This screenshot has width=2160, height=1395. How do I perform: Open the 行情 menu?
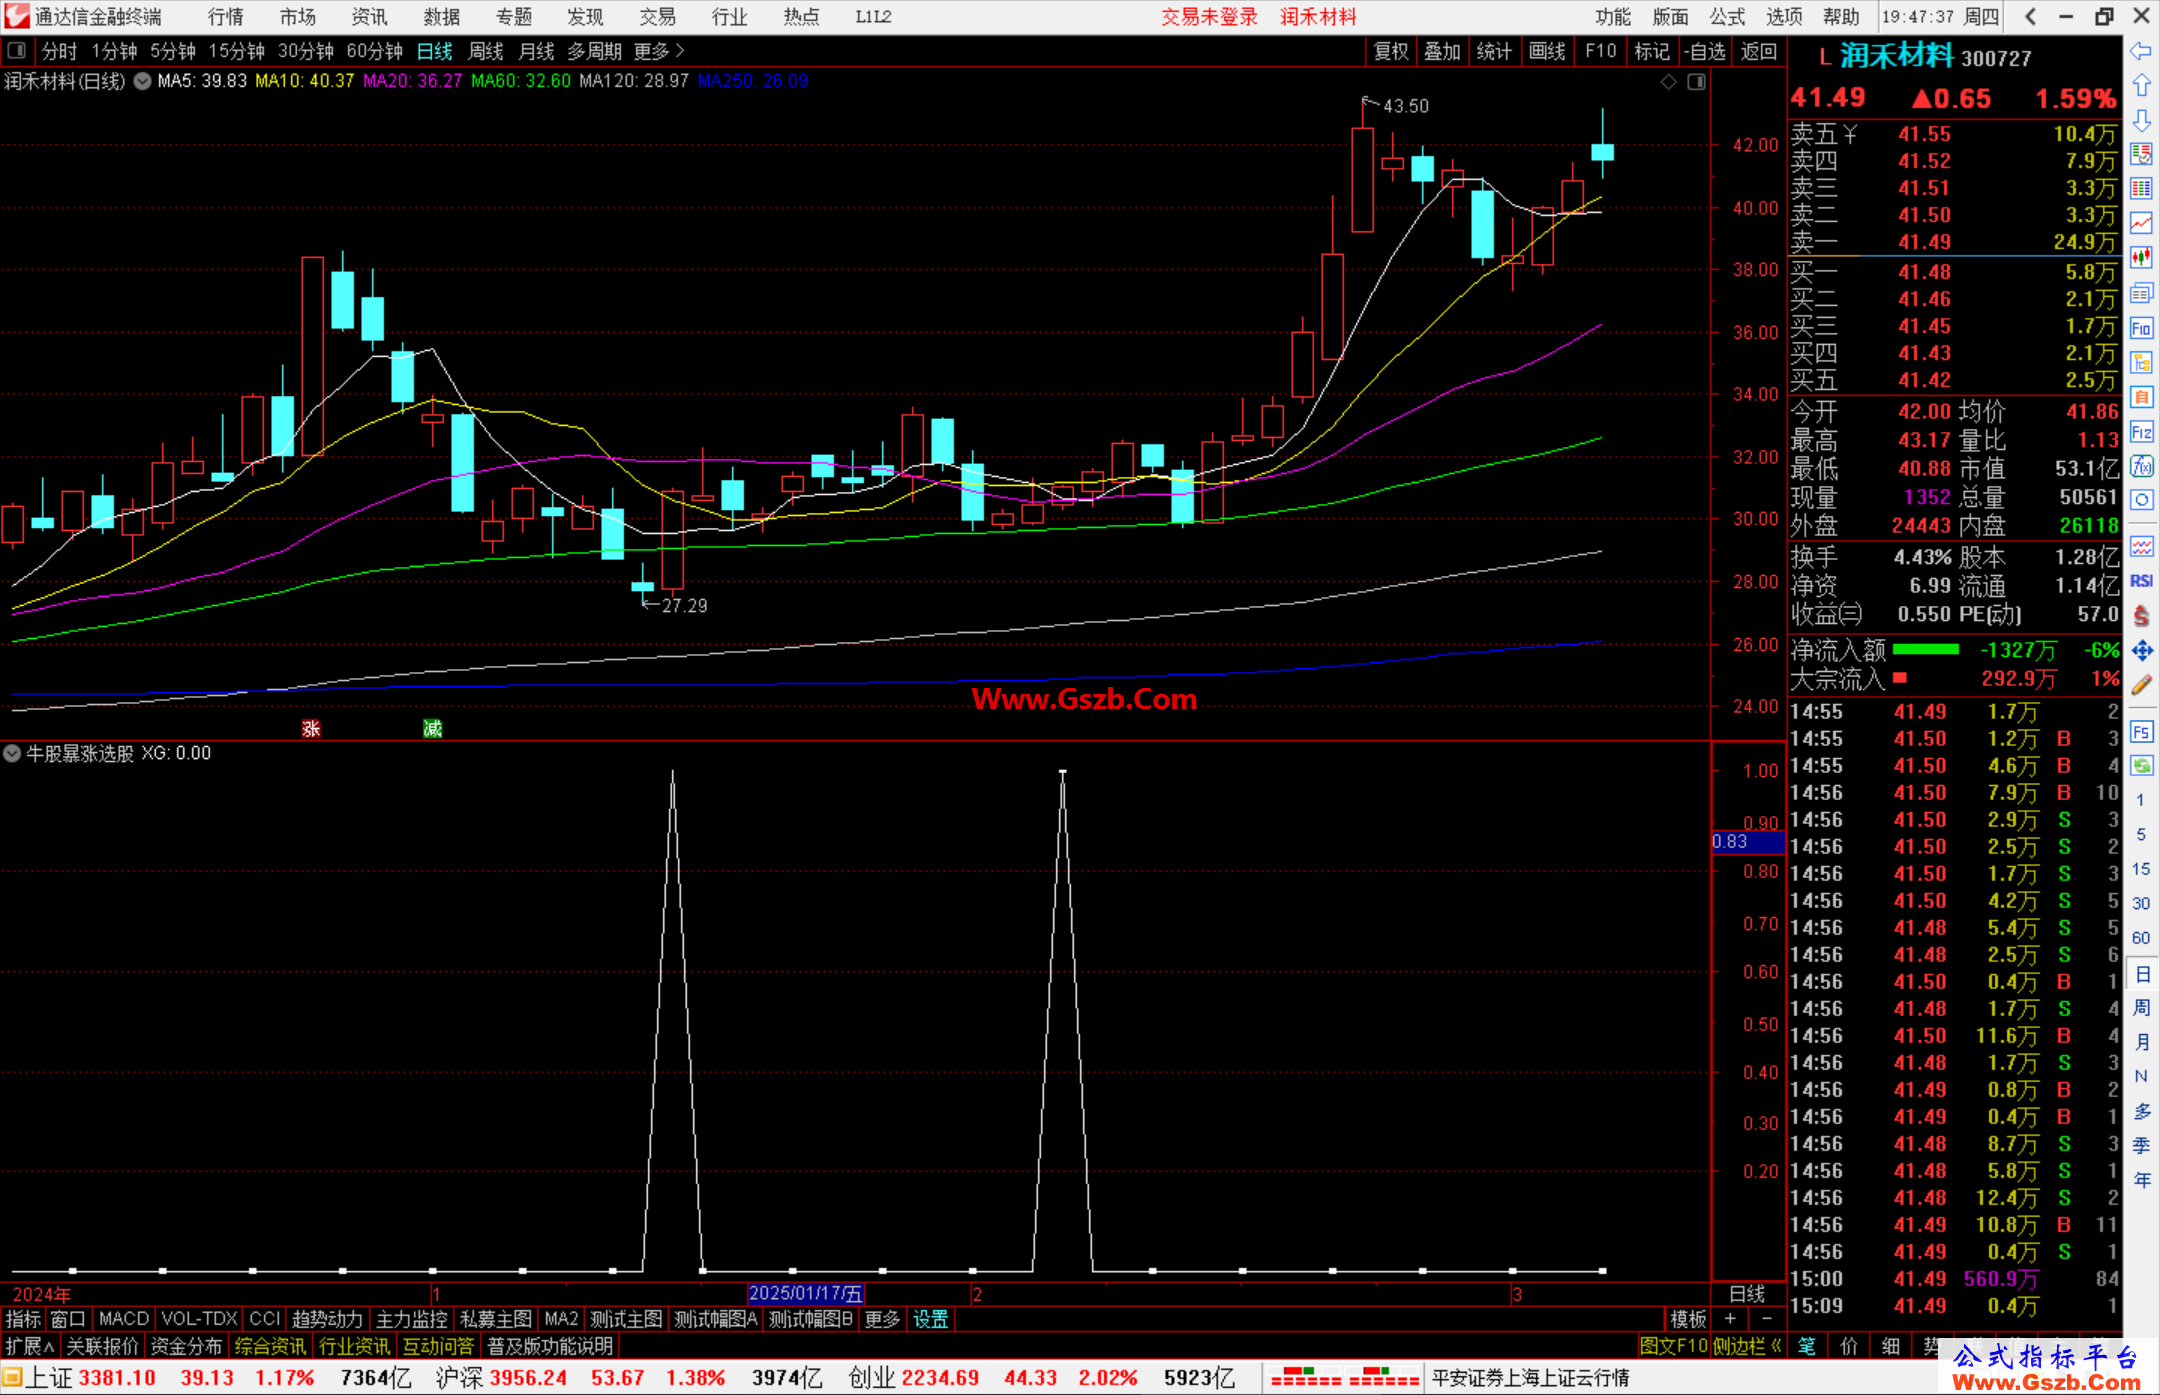[x=226, y=17]
